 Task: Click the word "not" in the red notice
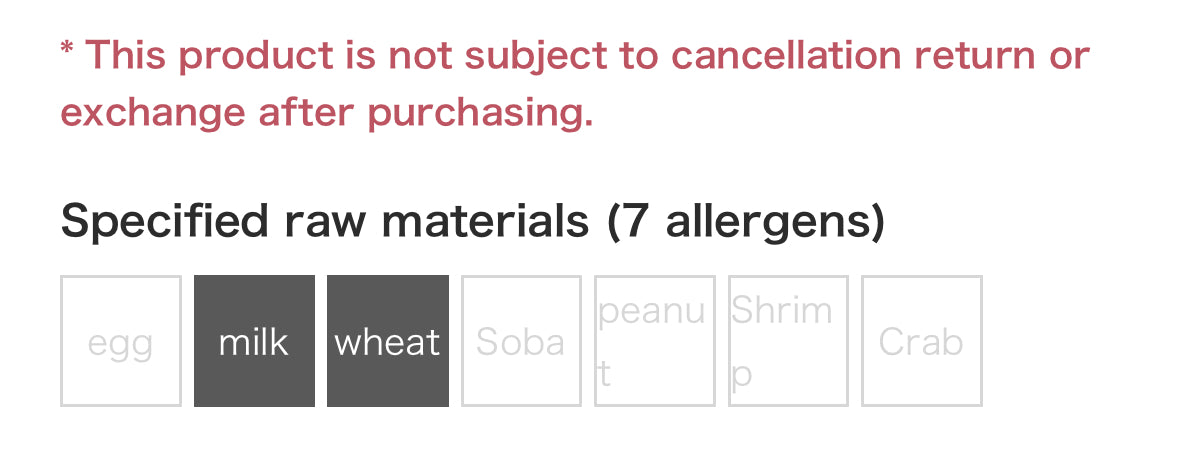click(421, 55)
